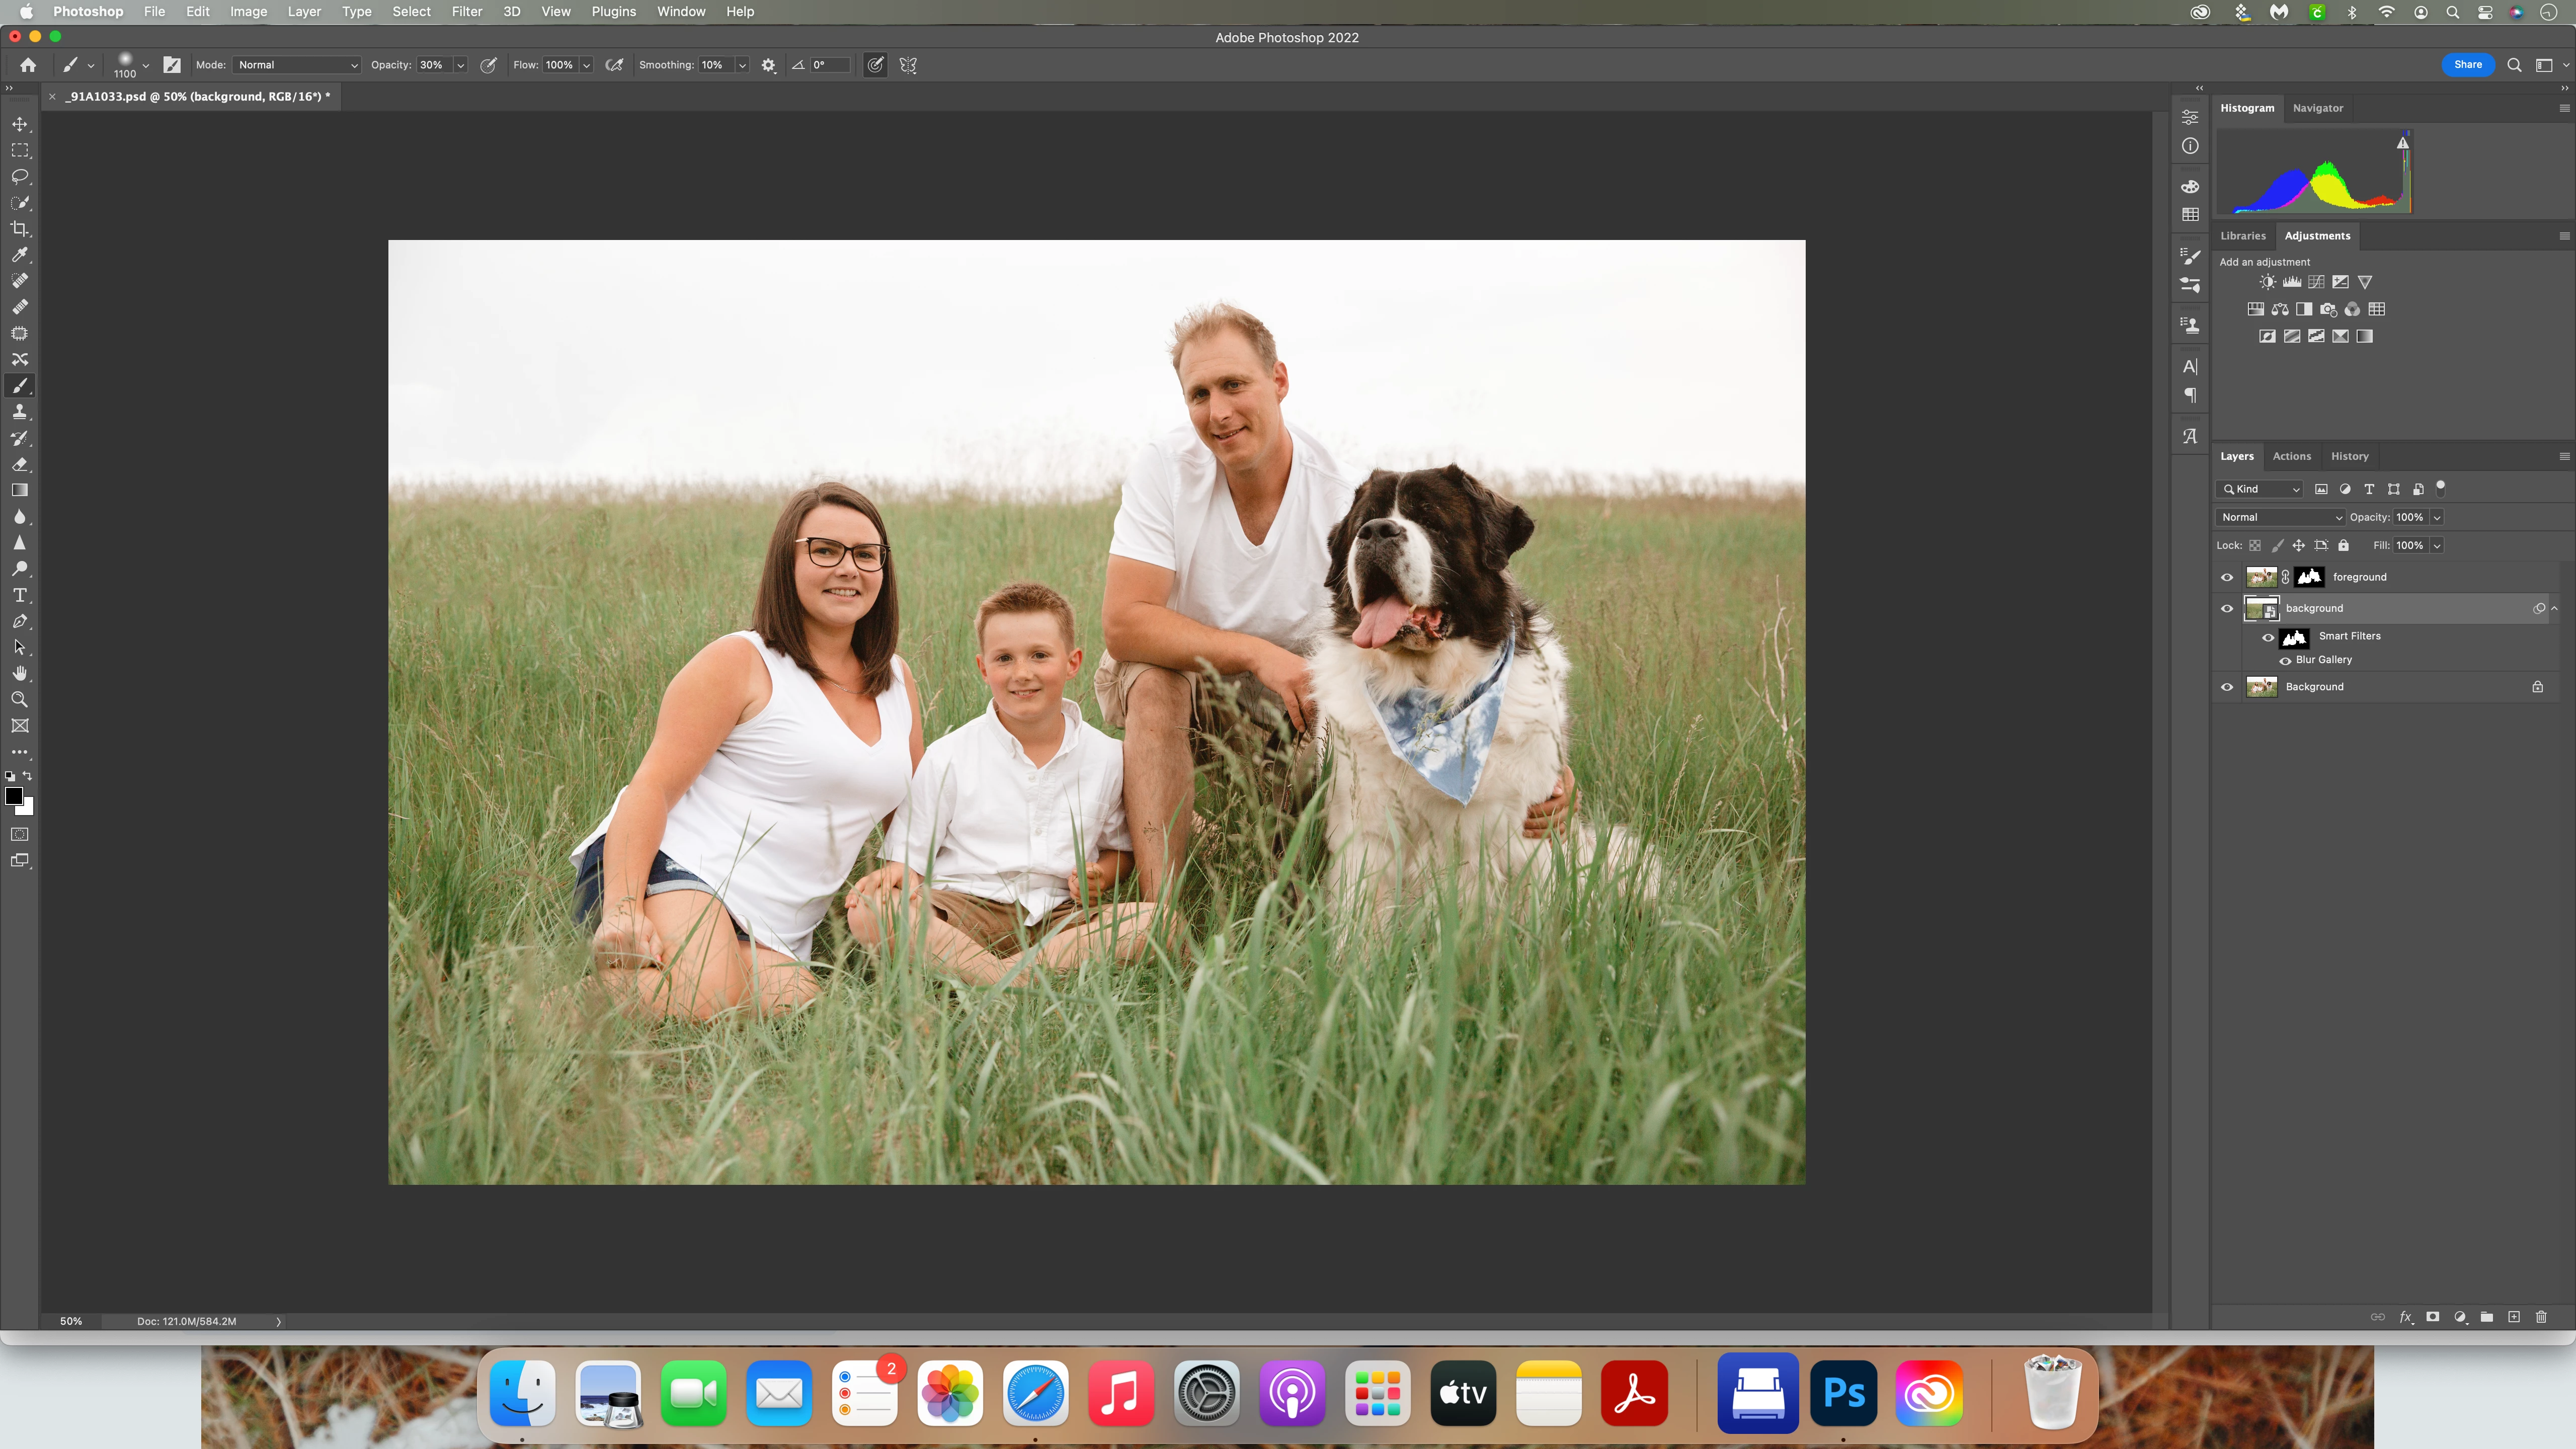Click the foreground color swatch
Viewport: 2576px width, 1449px height.
pyautogui.click(x=14, y=796)
